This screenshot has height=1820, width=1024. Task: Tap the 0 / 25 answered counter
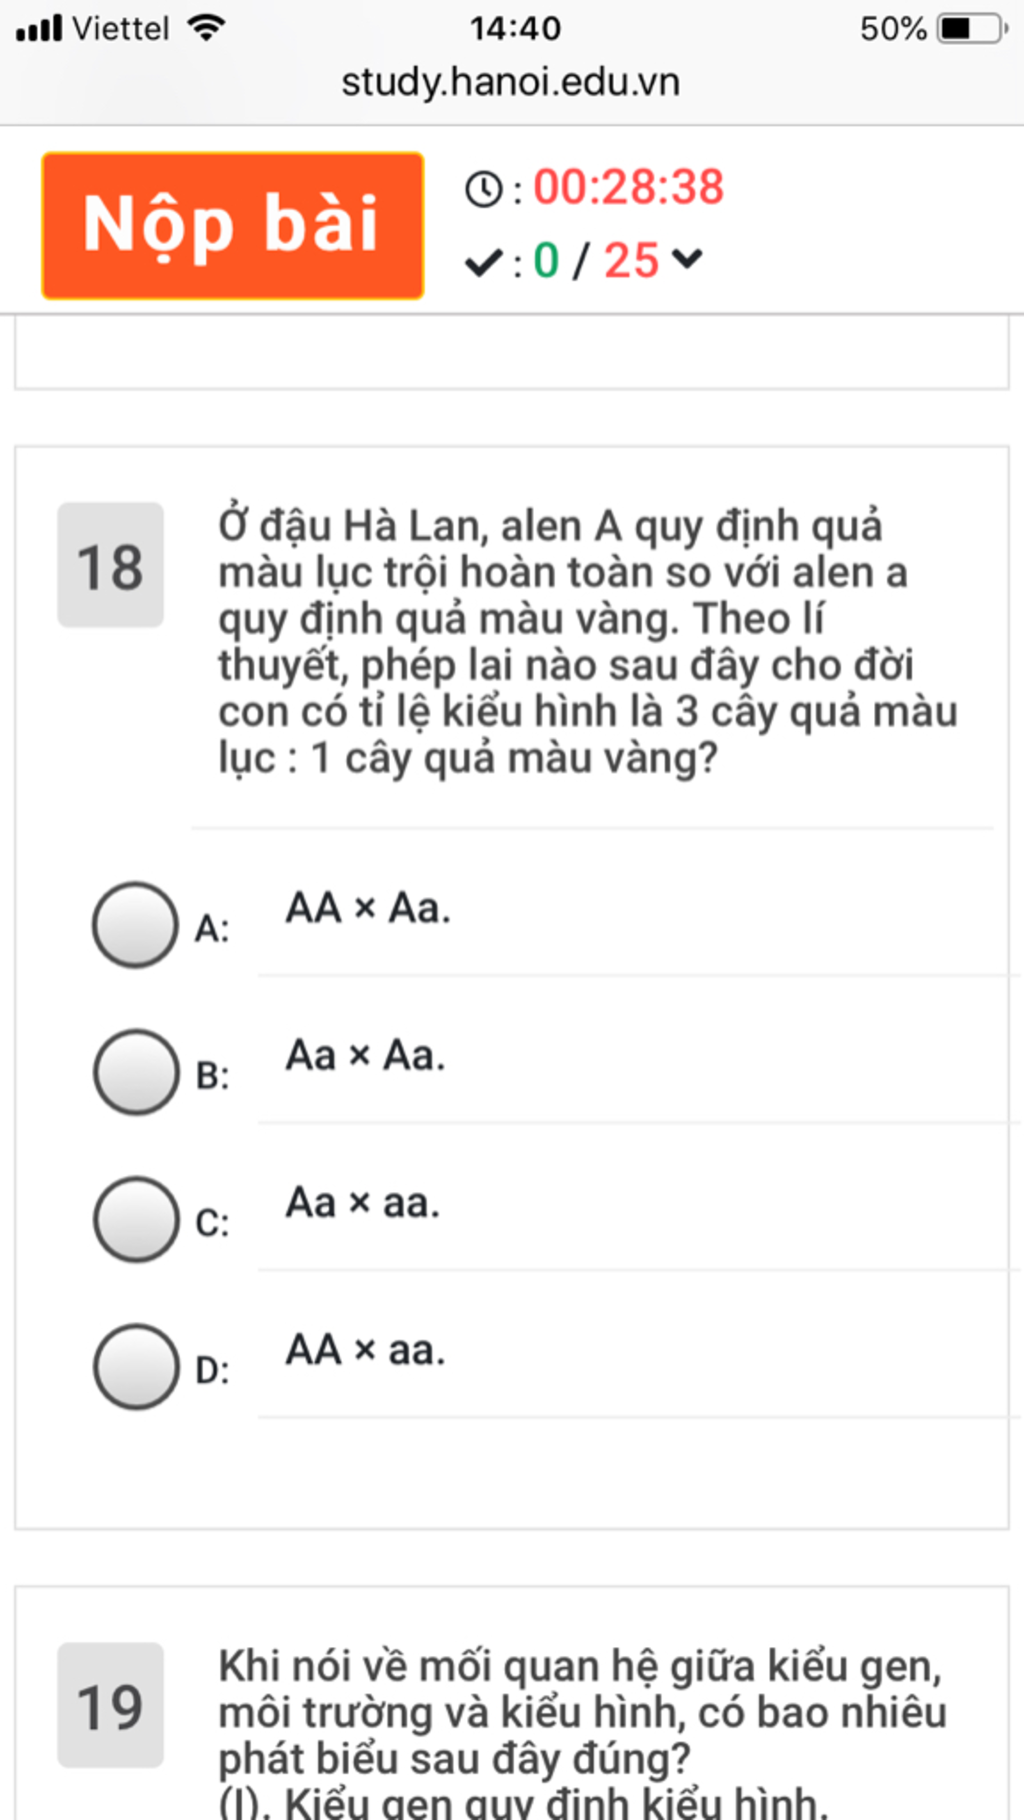tap(596, 261)
